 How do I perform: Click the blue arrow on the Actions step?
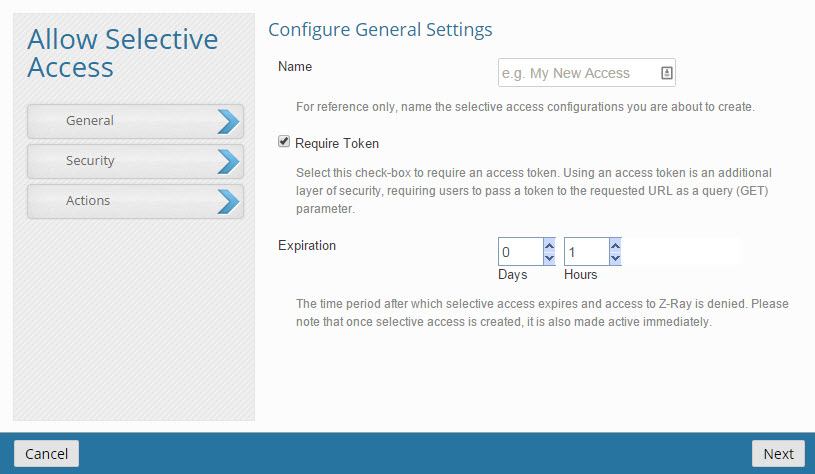tap(228, 201)
